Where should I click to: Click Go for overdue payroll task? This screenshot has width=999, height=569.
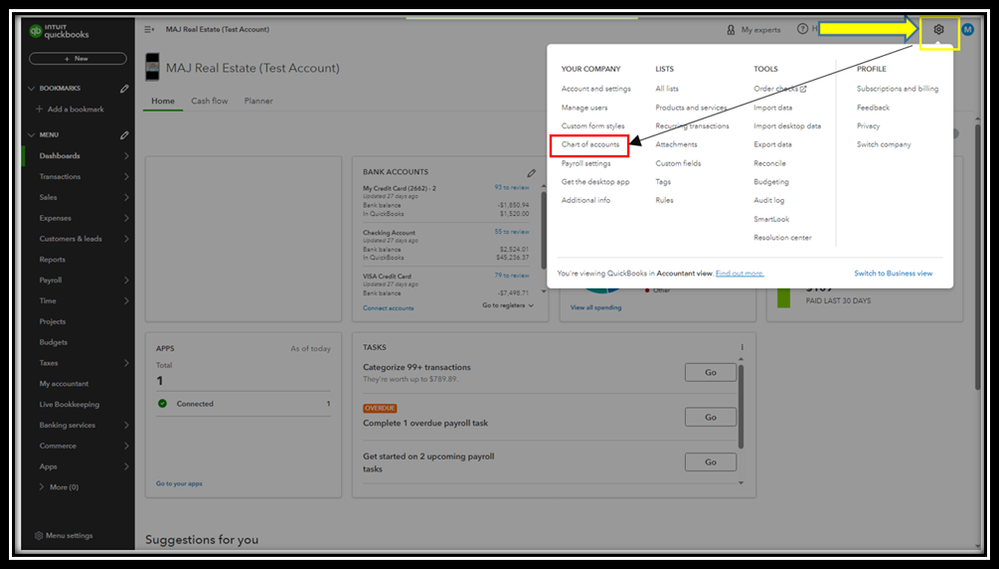(x=710, y=417)
